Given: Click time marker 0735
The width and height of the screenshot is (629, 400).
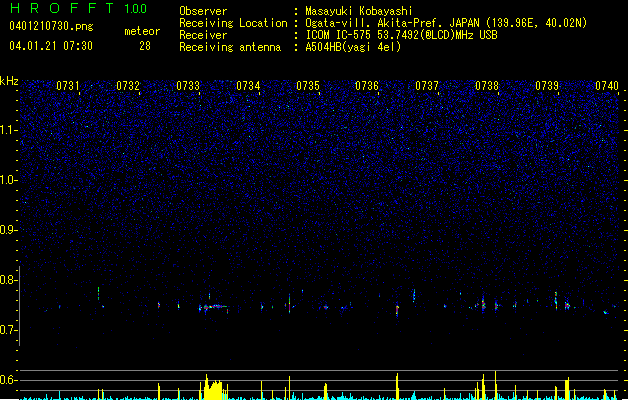Looking at the screenshot, I should coord(308,86).
